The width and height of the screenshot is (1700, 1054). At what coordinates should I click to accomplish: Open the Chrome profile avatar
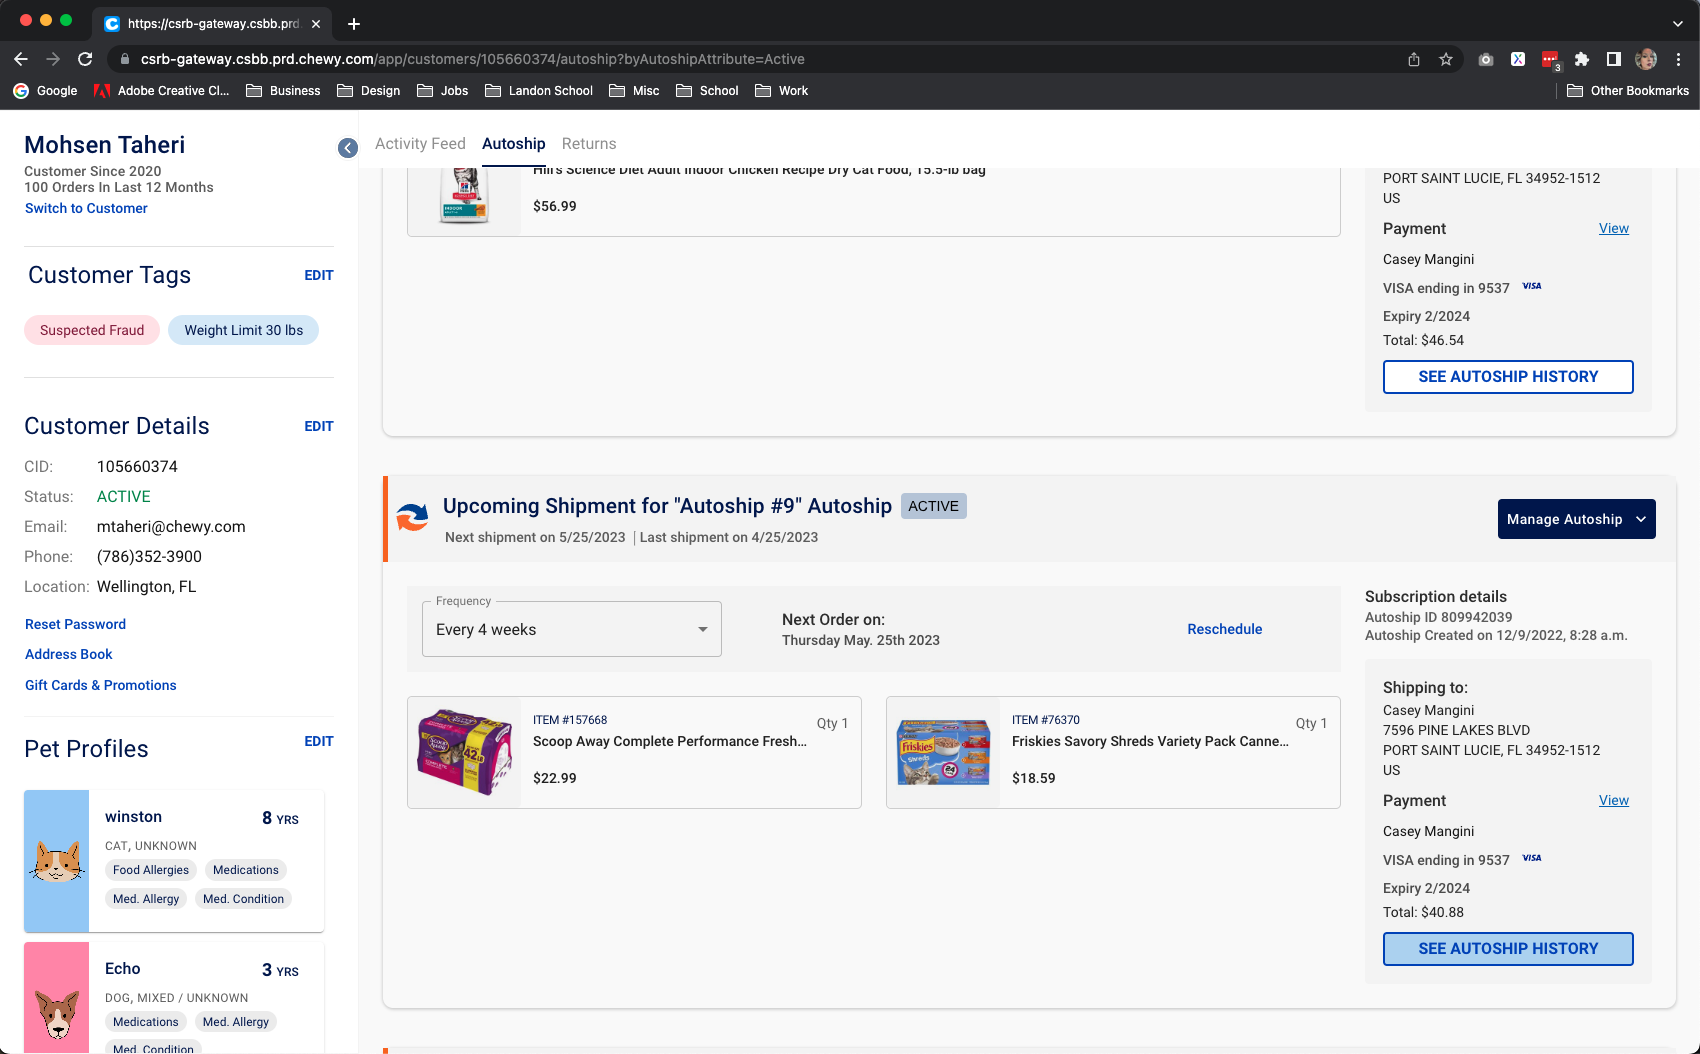tap(1646, 59)
